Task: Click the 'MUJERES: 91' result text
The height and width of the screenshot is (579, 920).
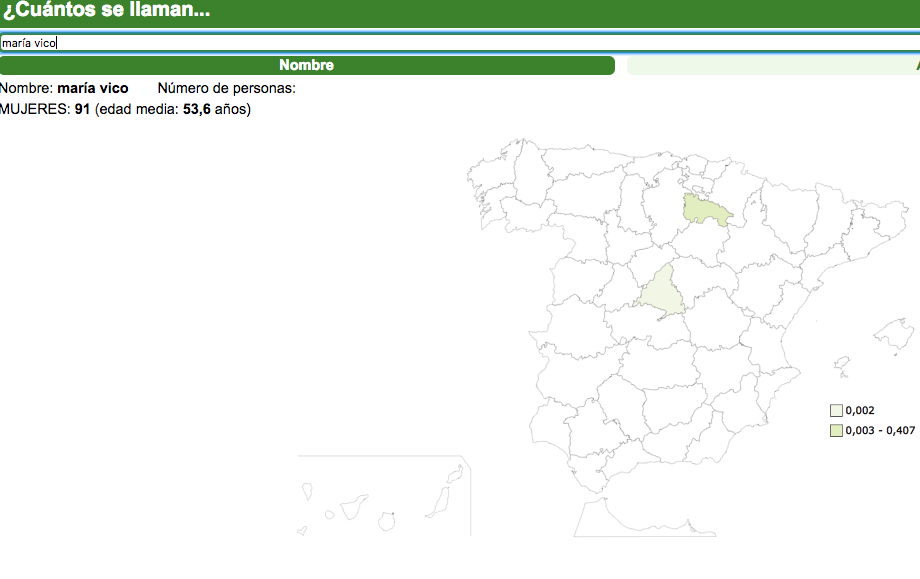Action: [45, 109]
